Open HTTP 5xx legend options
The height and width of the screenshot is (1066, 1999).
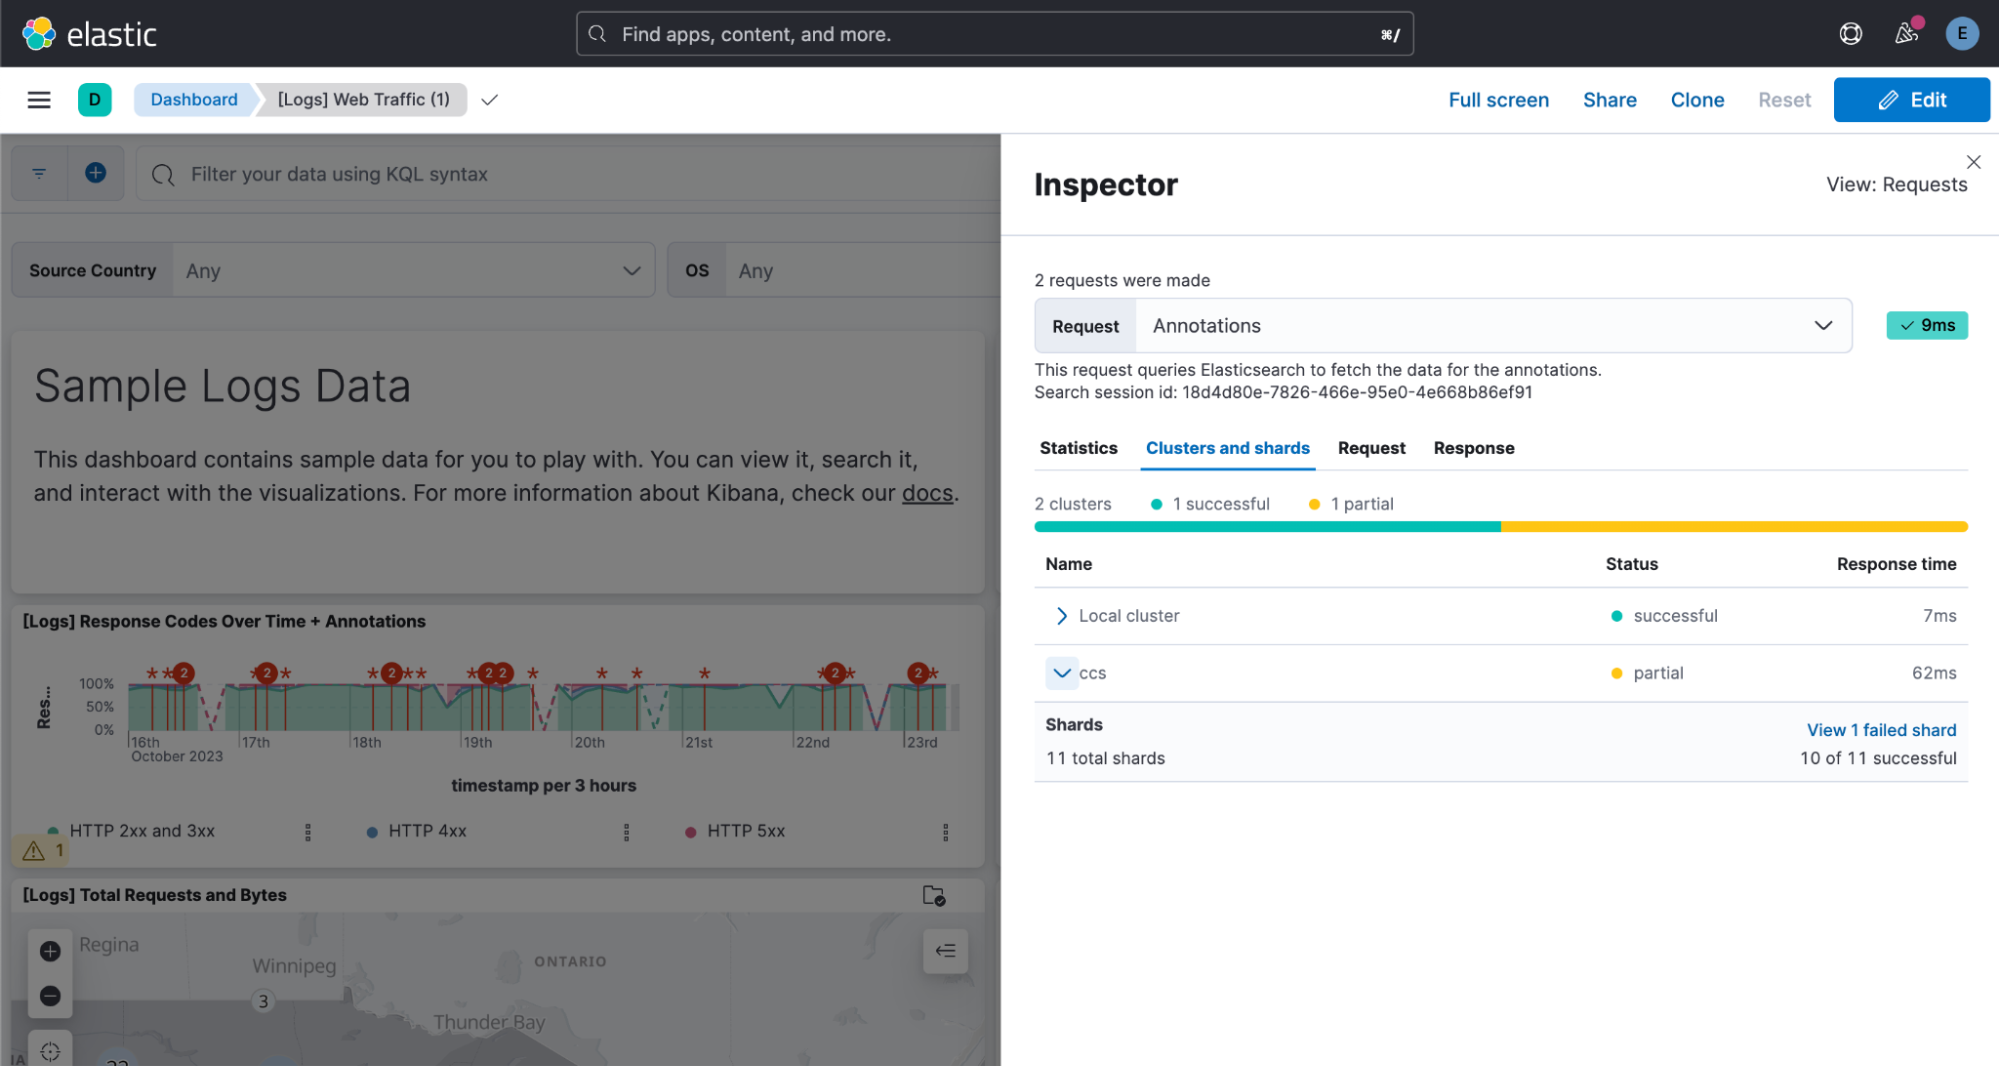[945, 832]
